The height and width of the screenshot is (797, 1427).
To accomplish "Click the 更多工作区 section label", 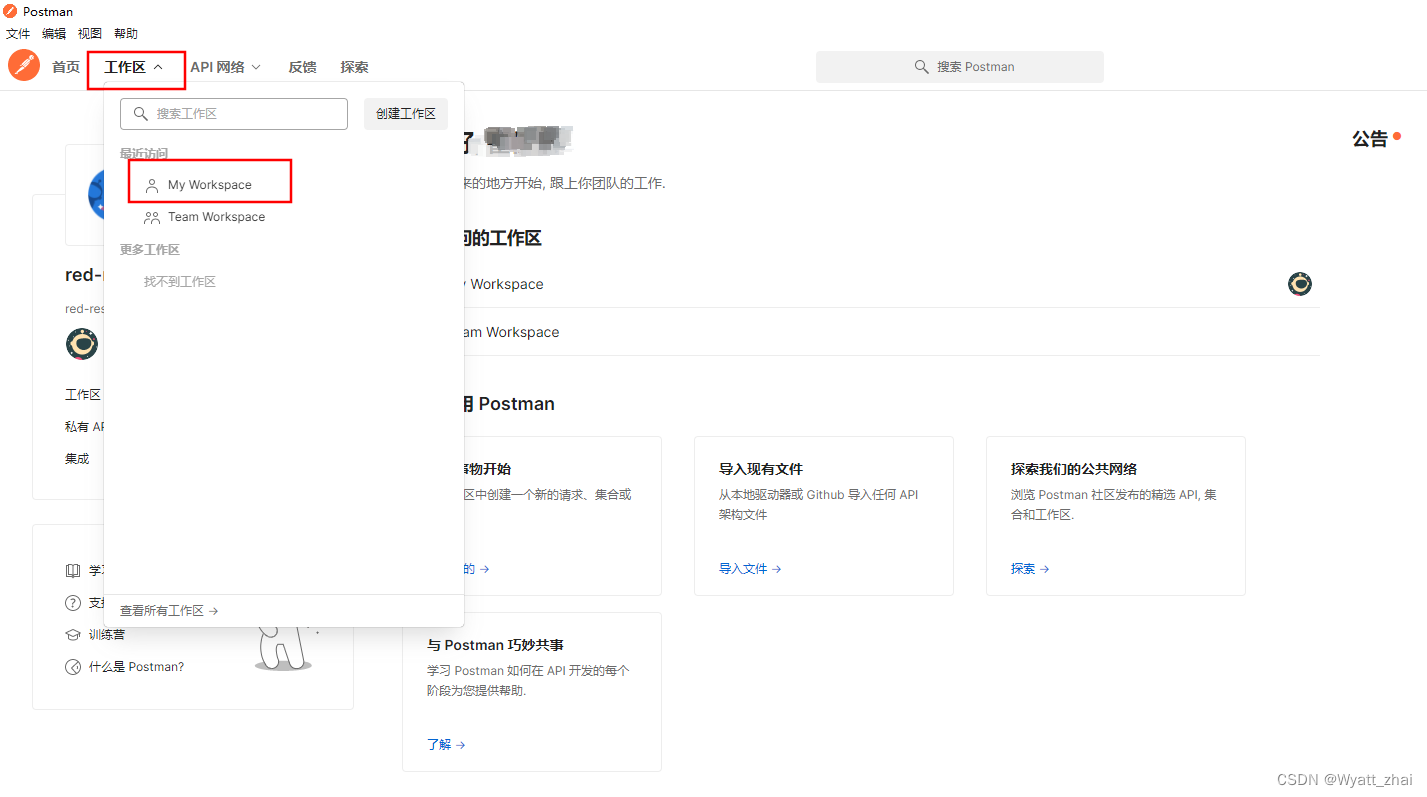I will [x=150, y=250].
